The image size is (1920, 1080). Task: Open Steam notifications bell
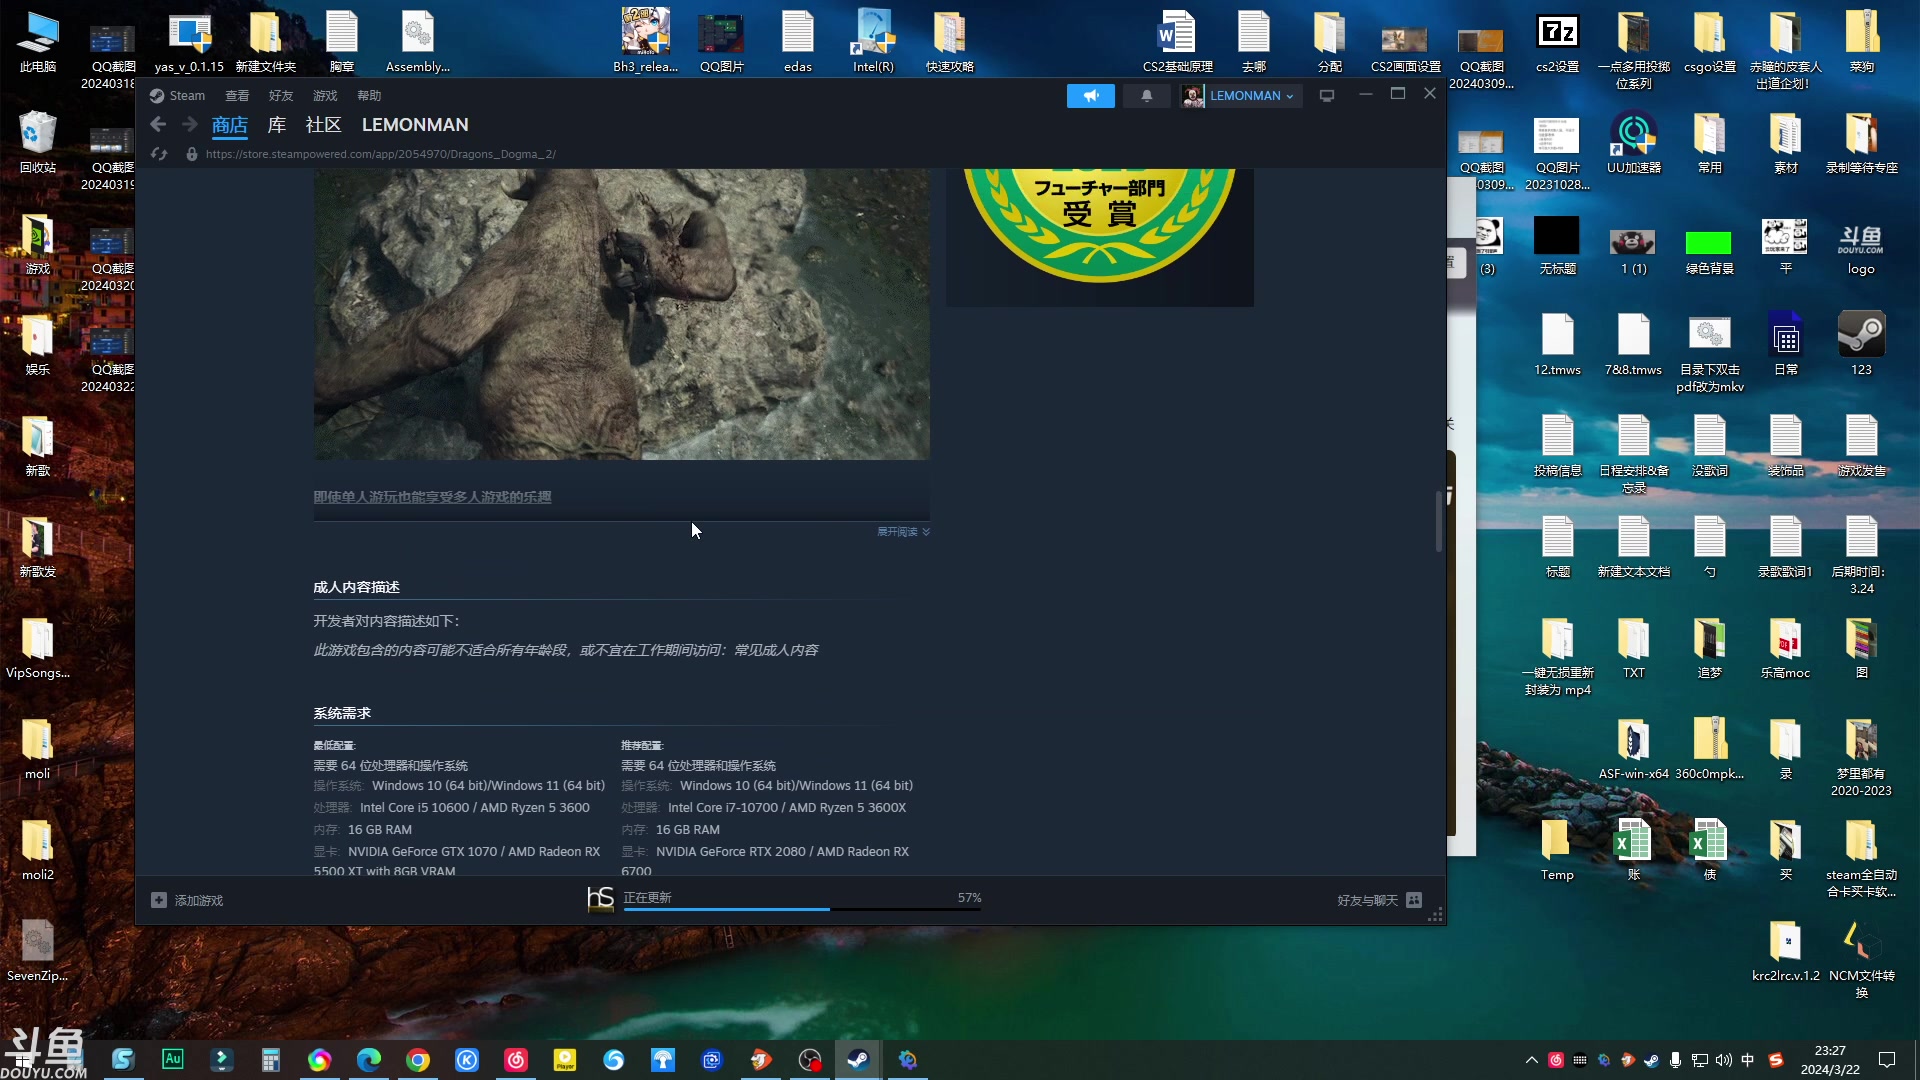[x=1147, y=96]
